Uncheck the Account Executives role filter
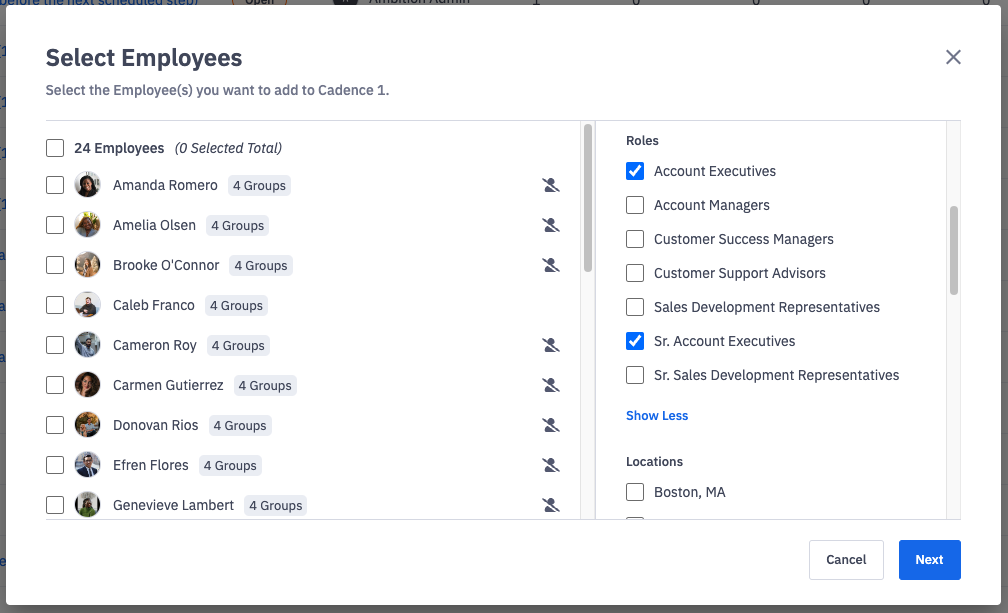Screen dimensions: 1008x613 point(635,171)
